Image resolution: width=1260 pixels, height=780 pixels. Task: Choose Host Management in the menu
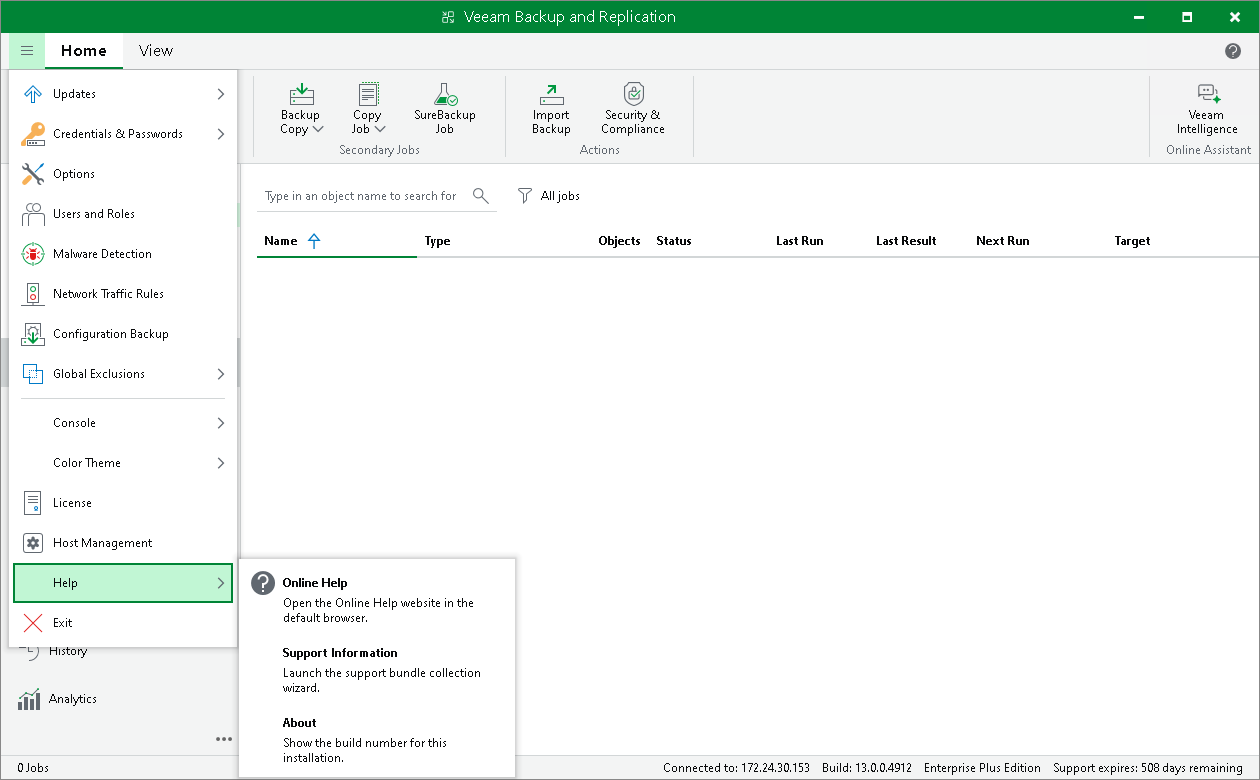(x=123, y=543)
